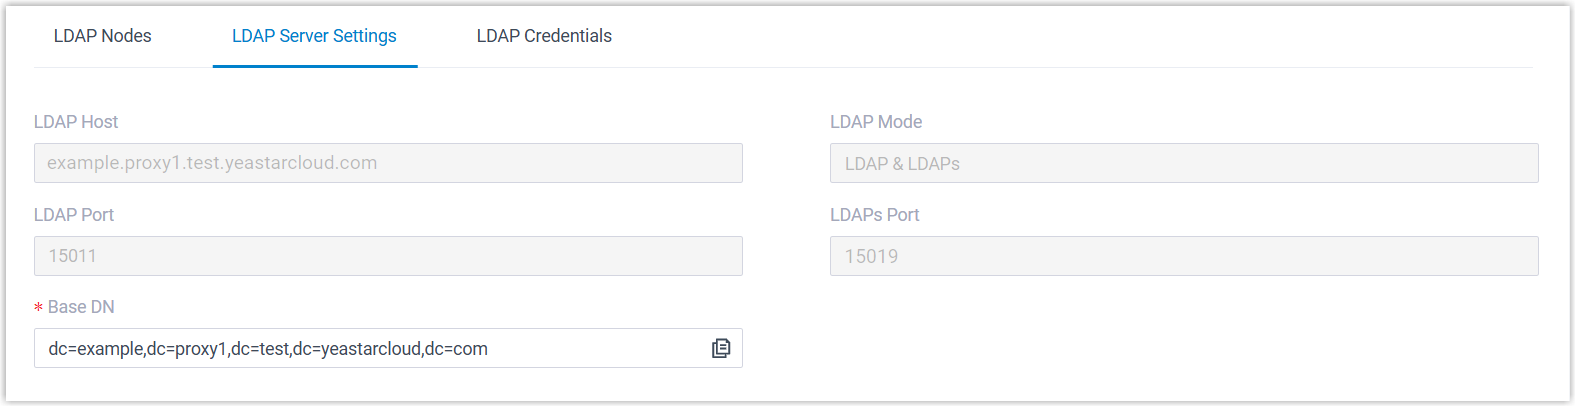The image size is (1576, 407).
Task: Click the Base DN label
Action: pos(81,307)
